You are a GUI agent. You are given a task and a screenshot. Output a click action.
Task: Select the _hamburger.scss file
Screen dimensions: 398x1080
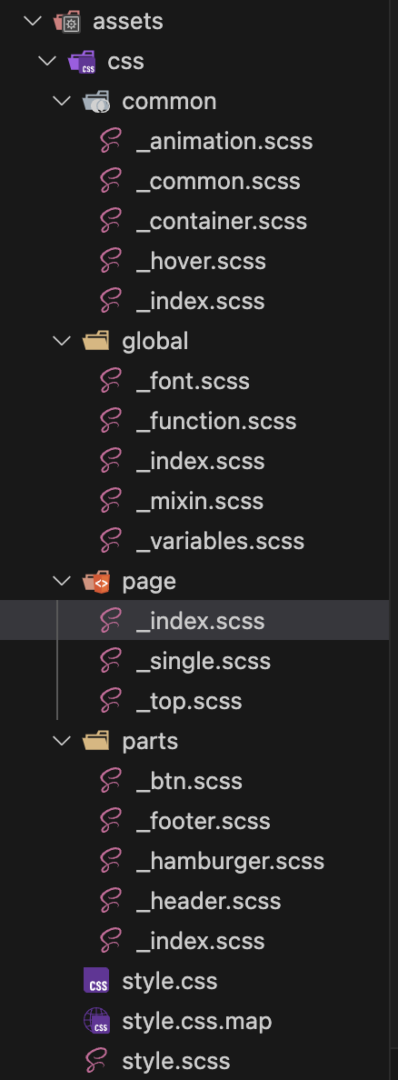tap(230, 861)
